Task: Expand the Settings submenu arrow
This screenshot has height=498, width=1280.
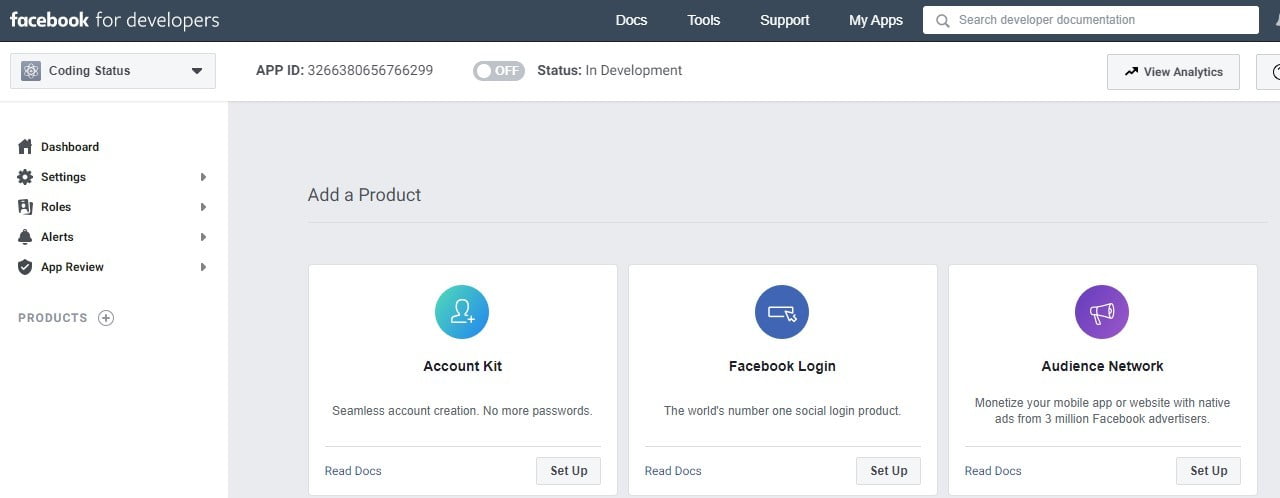Action: coord(203,177)
